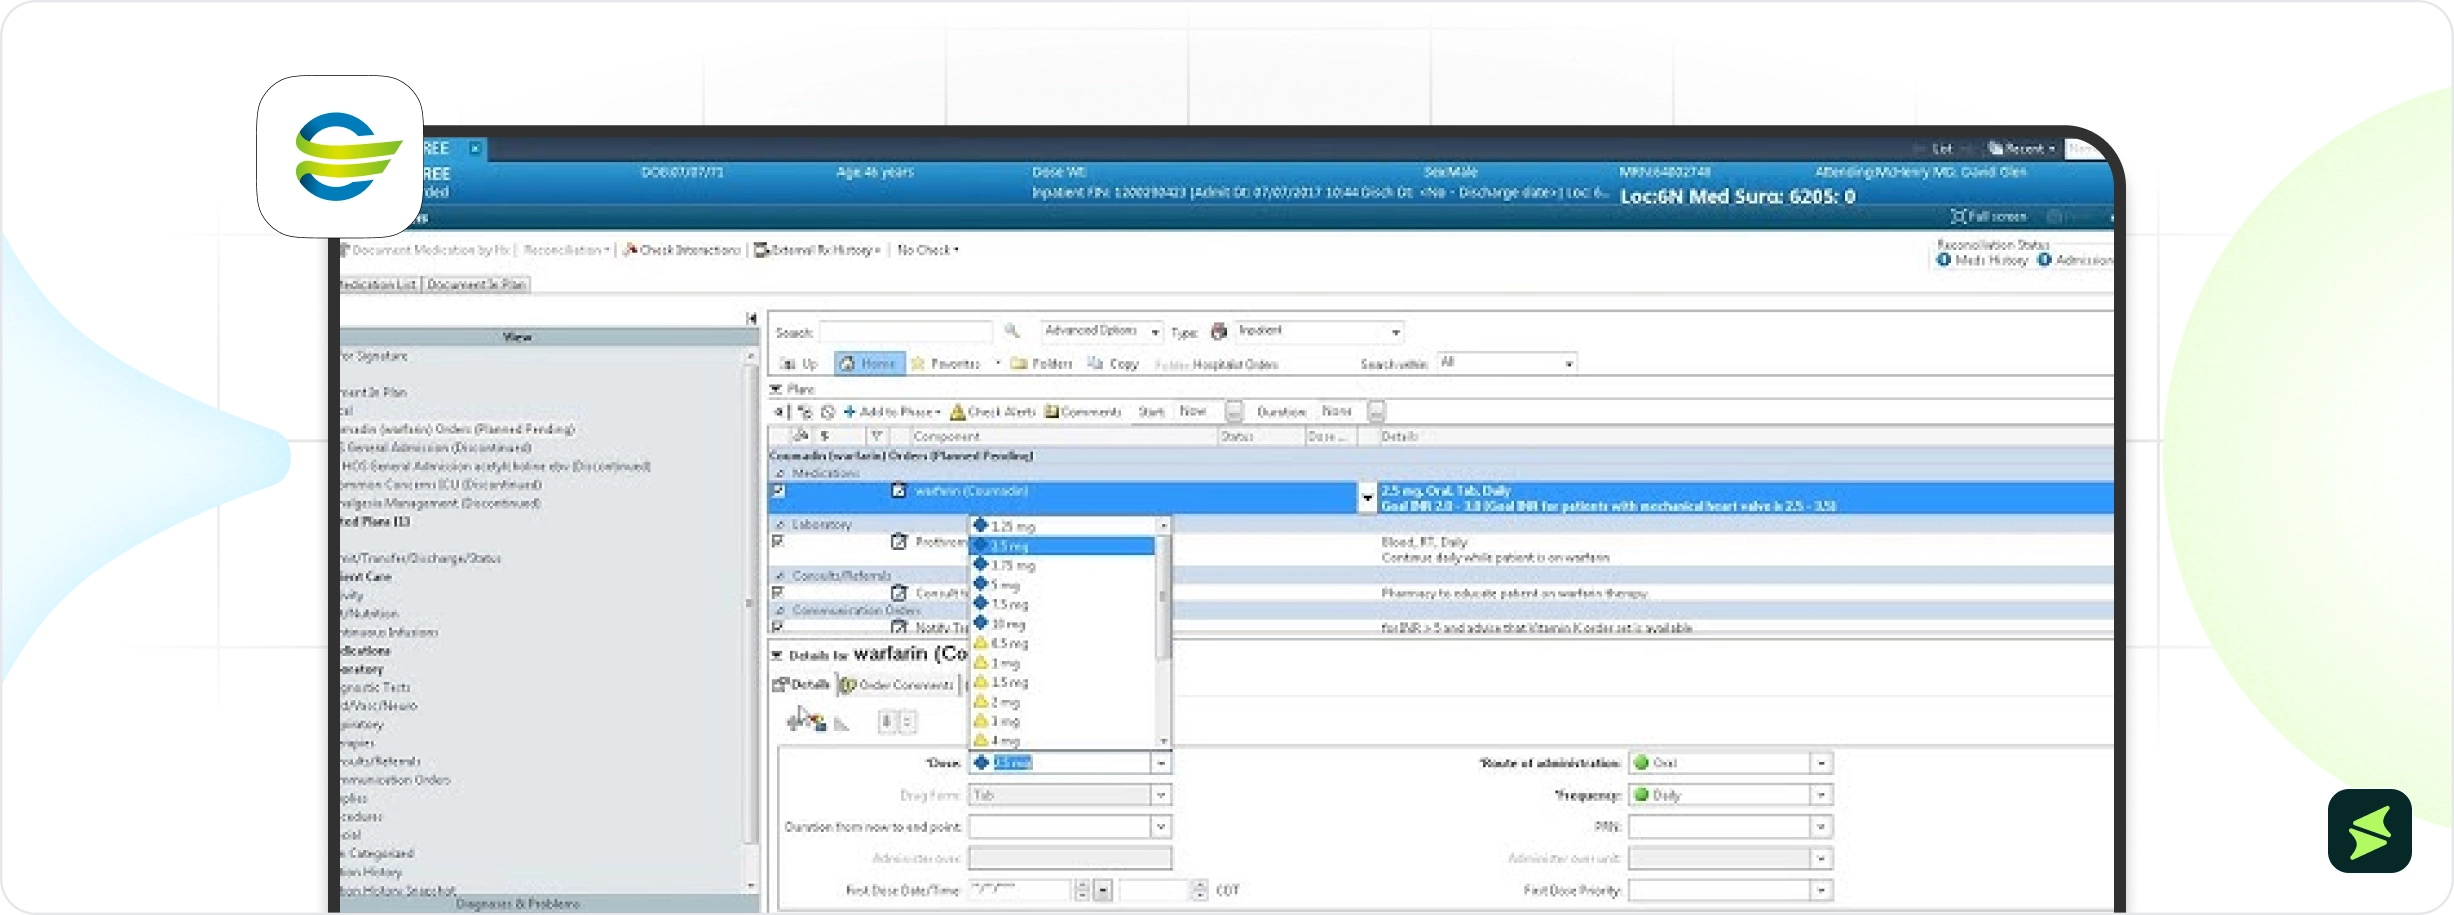
Task: Collapse the View panel arrow
Action: (751, 318)
